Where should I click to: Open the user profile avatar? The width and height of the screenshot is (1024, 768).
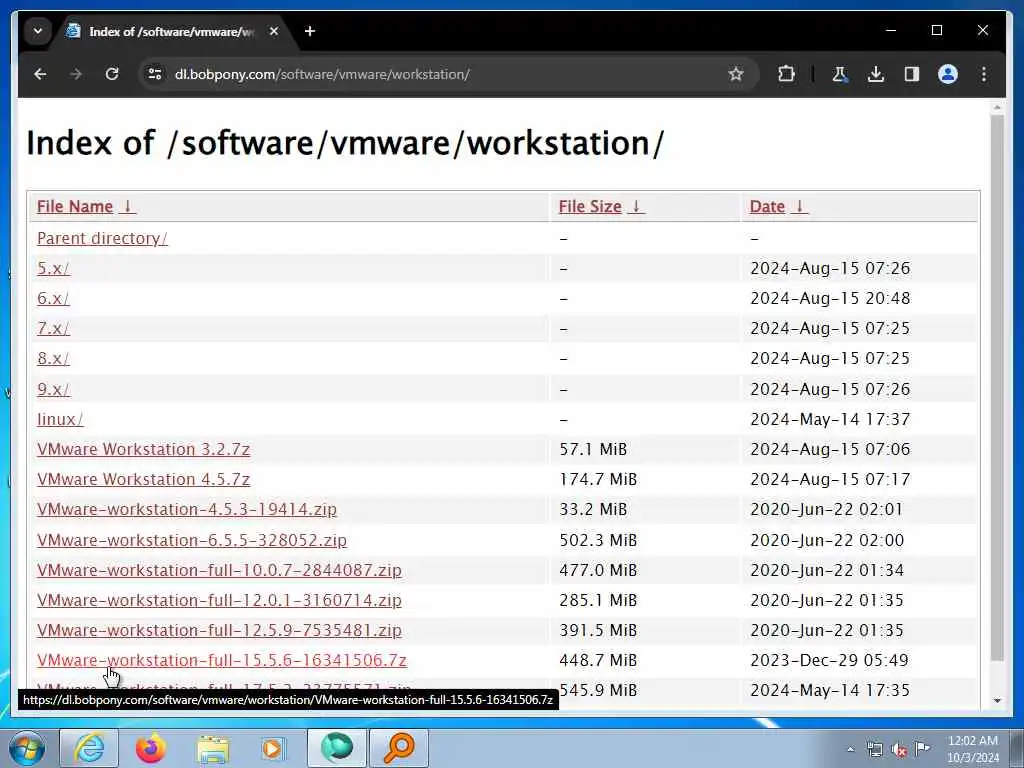(x=948, y=74)
